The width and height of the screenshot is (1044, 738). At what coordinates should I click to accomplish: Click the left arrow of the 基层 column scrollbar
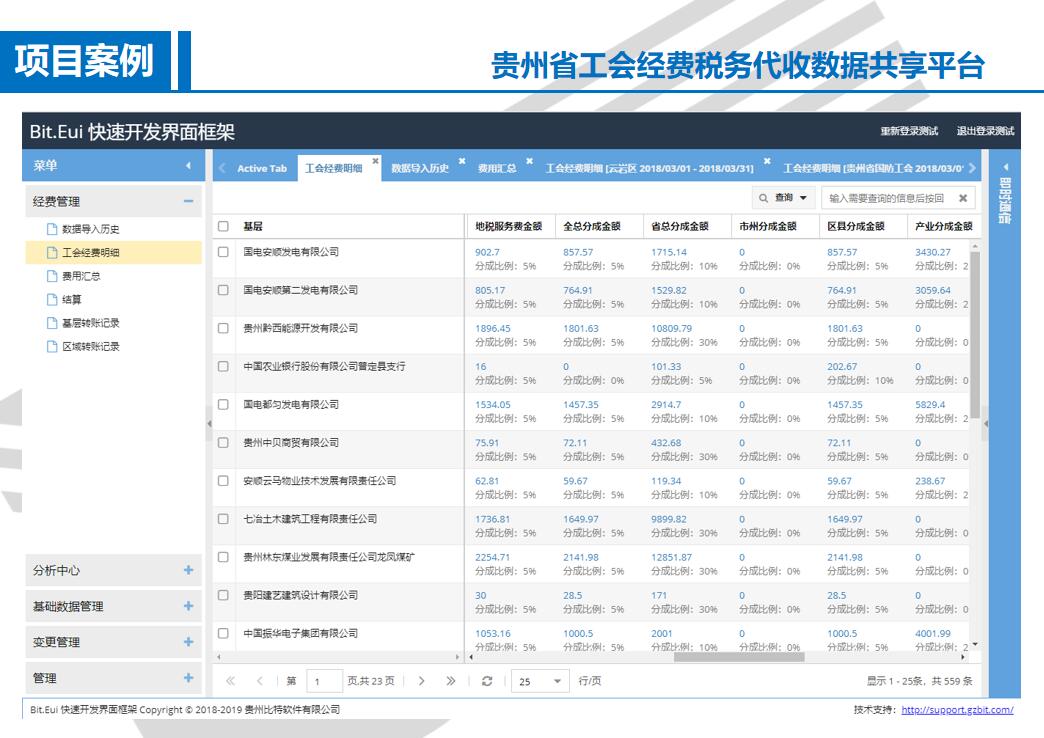[218, 657]
